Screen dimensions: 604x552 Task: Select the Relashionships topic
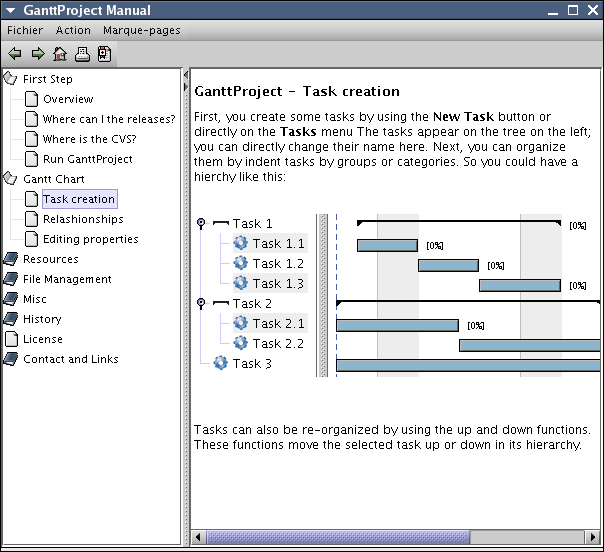tap(83, 219)
